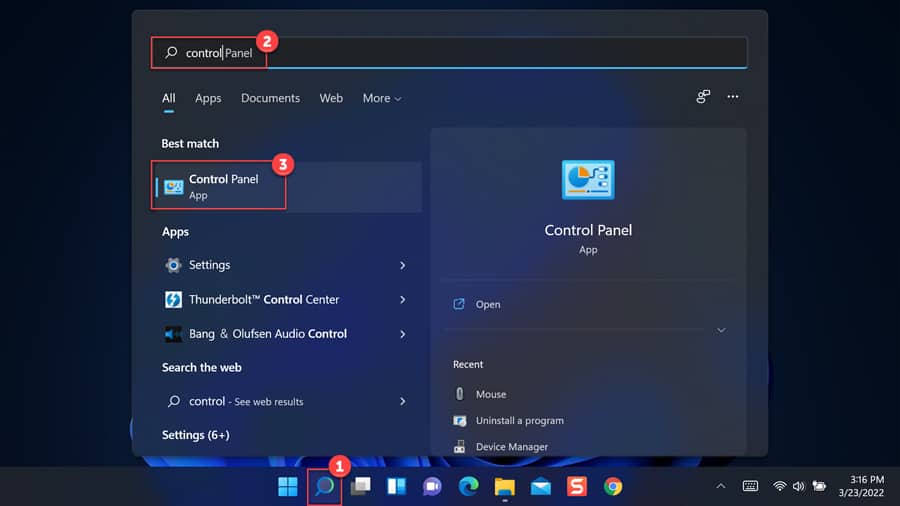Screen dimensions: 900x506
Task: Click the Settings (6+) section heading
Action: tap(196, 435)
